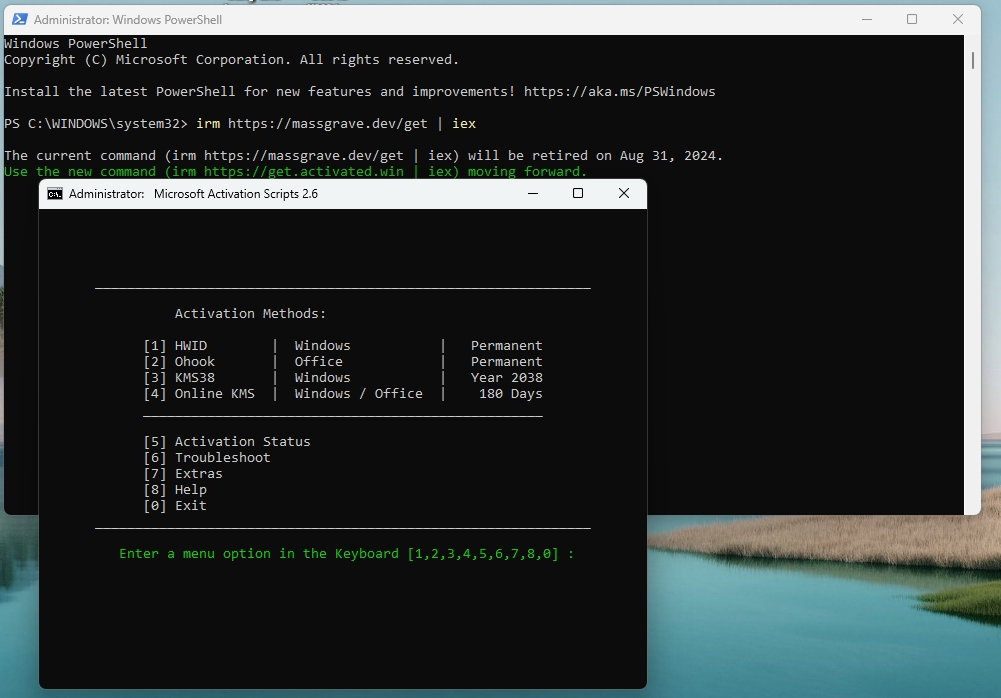Click the command prompt icon of Activation Scripts window
The height and width of the screenshot is (698, 1001).
55,194
